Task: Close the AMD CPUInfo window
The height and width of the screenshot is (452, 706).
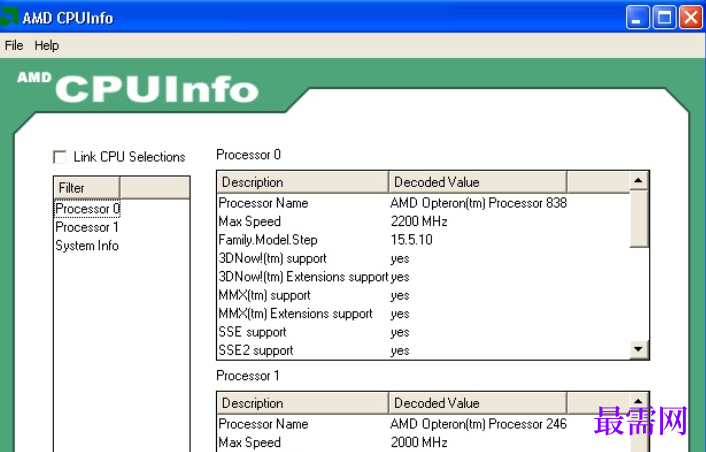Action: pyautogui.click(x=691, y=18)
